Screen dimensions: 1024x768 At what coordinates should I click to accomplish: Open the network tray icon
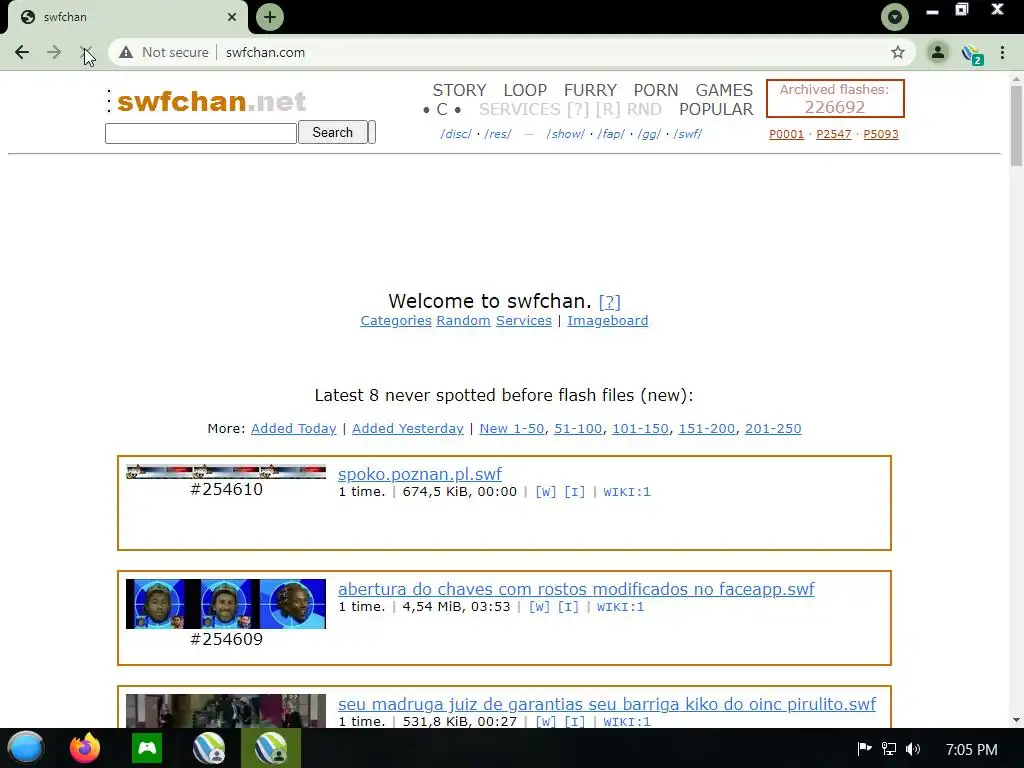[x=889, y=748]
